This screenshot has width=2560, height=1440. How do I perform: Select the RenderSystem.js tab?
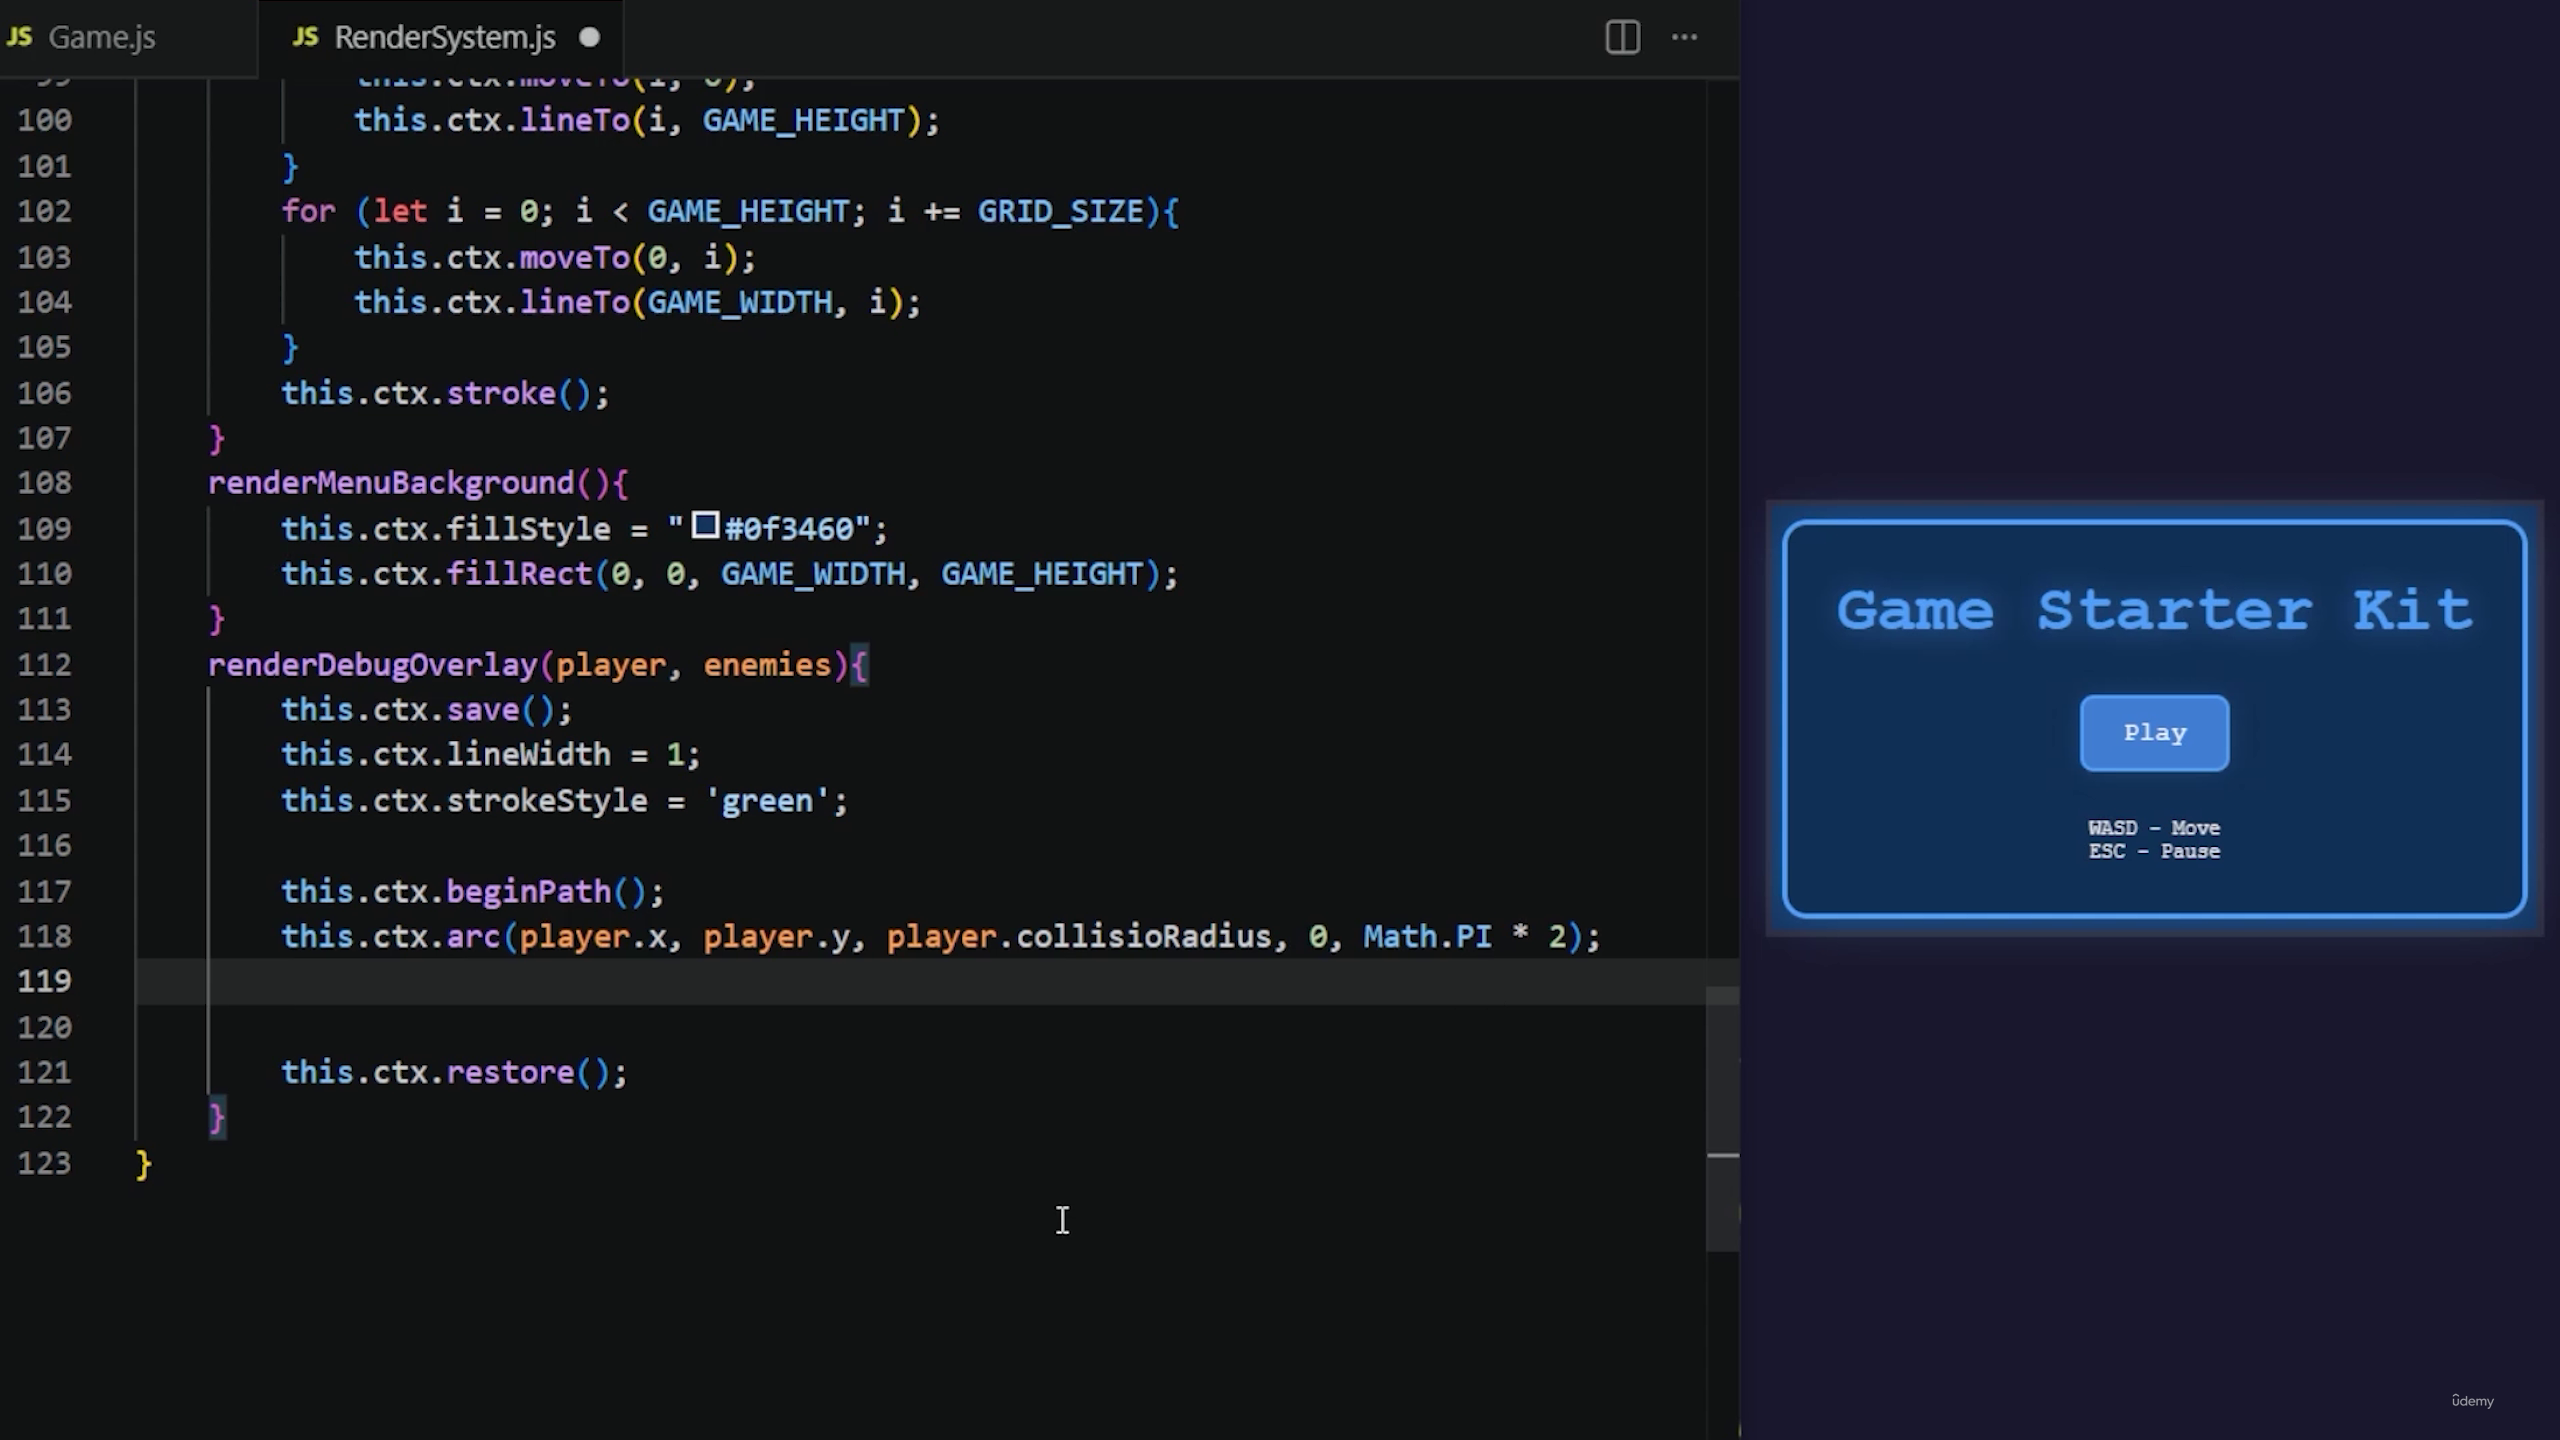[444, 38]
